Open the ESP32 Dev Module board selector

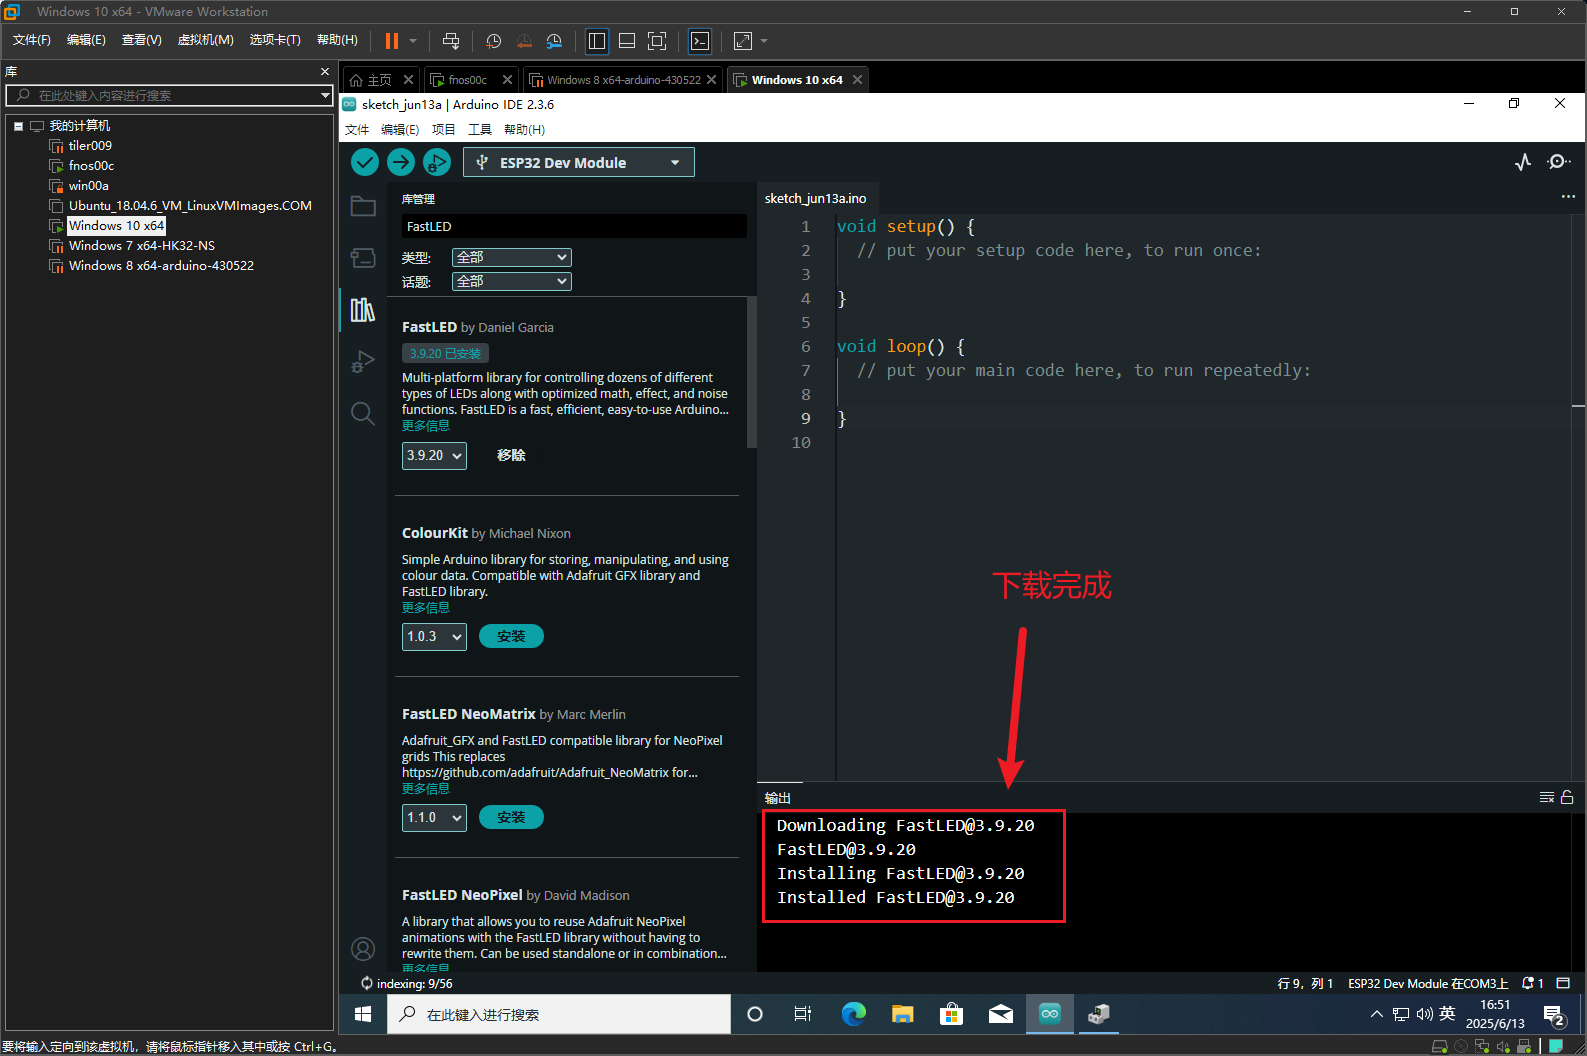point(579,162)
